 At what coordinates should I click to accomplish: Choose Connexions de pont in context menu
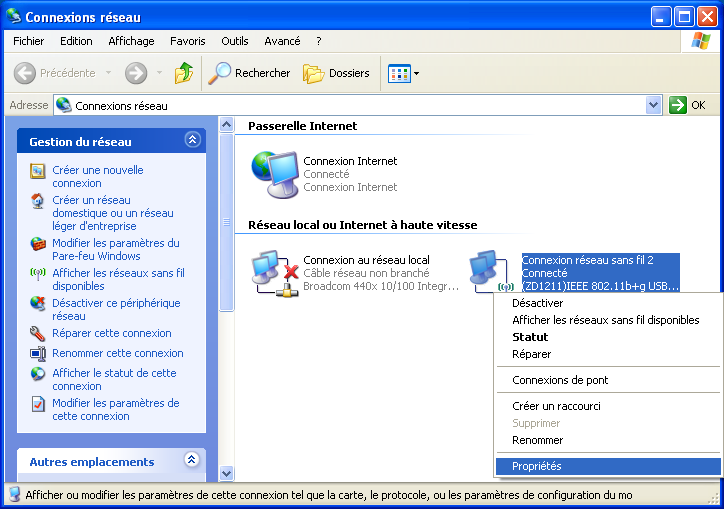point(560,380)
